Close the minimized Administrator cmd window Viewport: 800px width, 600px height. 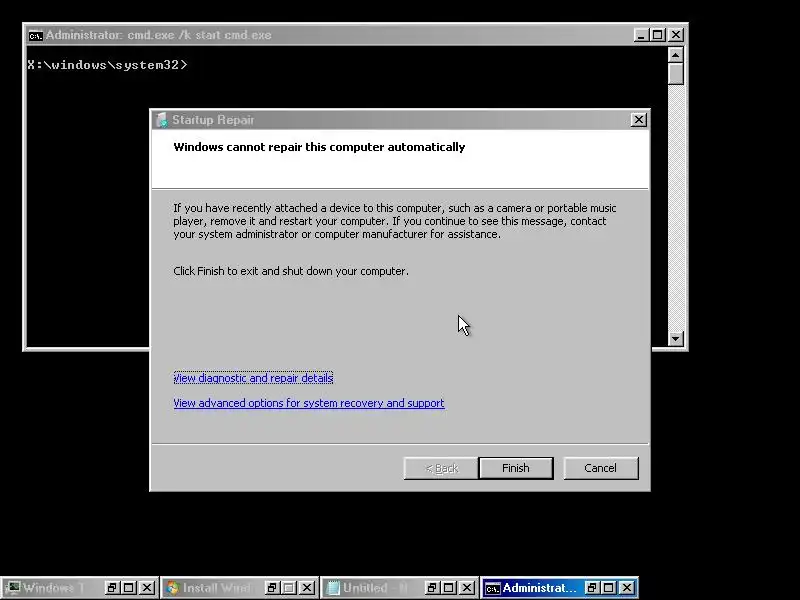(x=627, y=588)
